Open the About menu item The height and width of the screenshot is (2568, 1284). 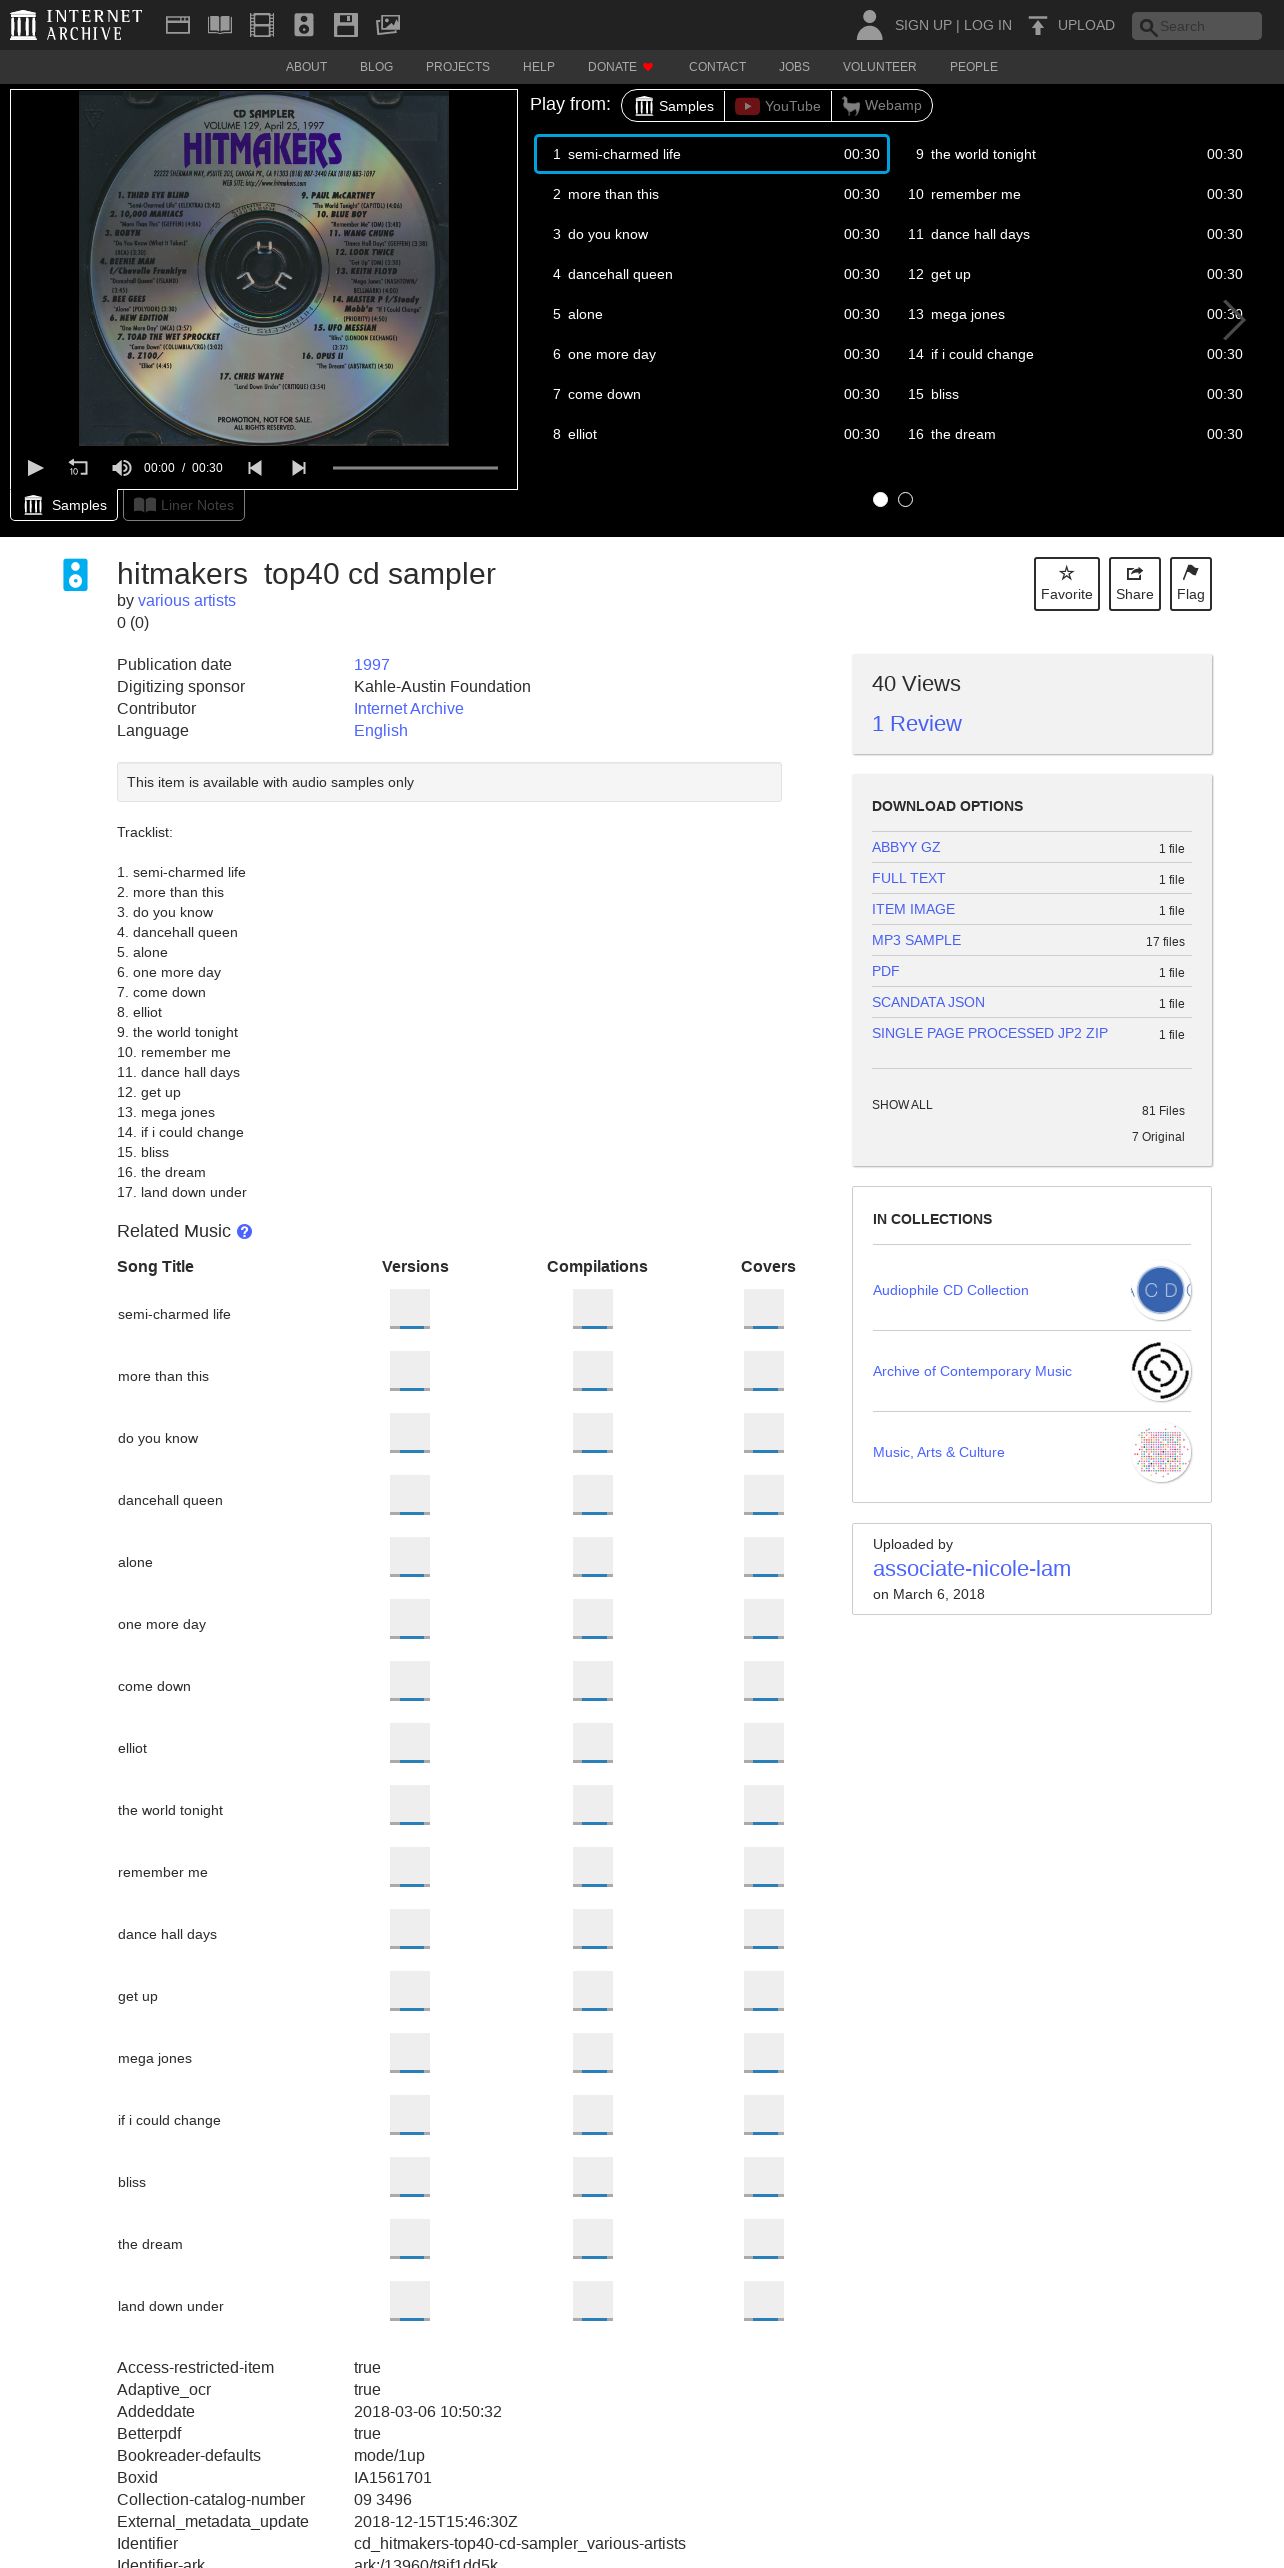point(306,67)
